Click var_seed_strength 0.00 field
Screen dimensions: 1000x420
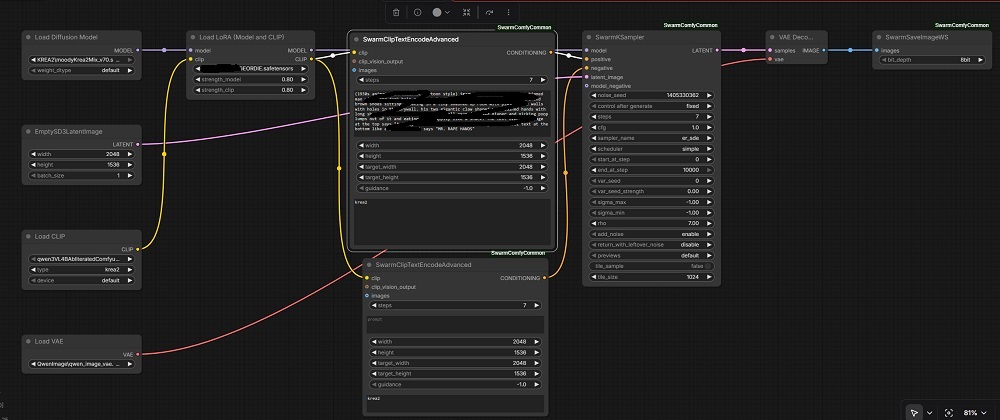[x=652, y=191]
